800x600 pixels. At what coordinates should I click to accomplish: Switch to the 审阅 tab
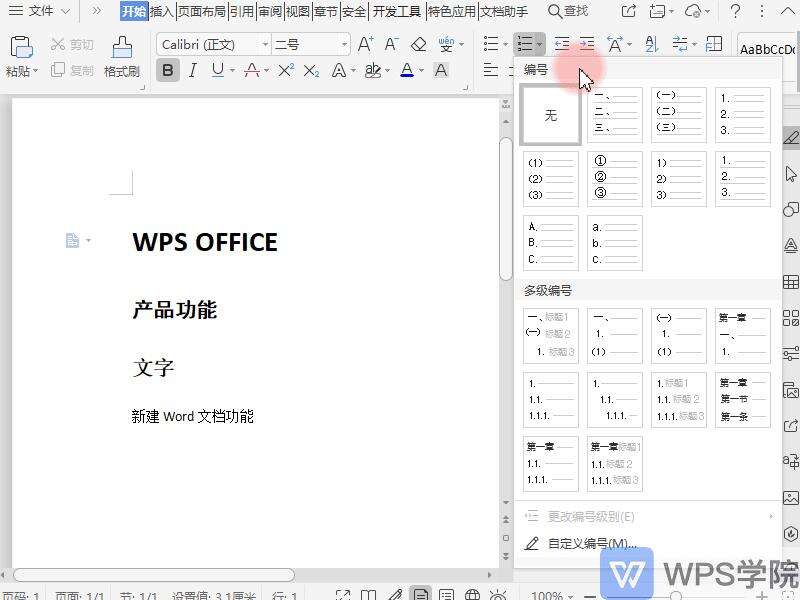coord(270,11)
